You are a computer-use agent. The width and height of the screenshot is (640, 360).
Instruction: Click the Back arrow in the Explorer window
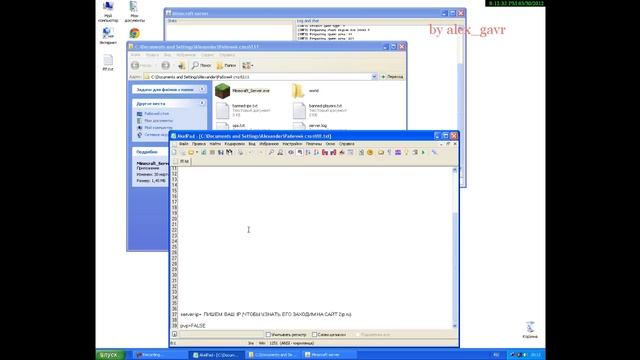coord(135,65)
